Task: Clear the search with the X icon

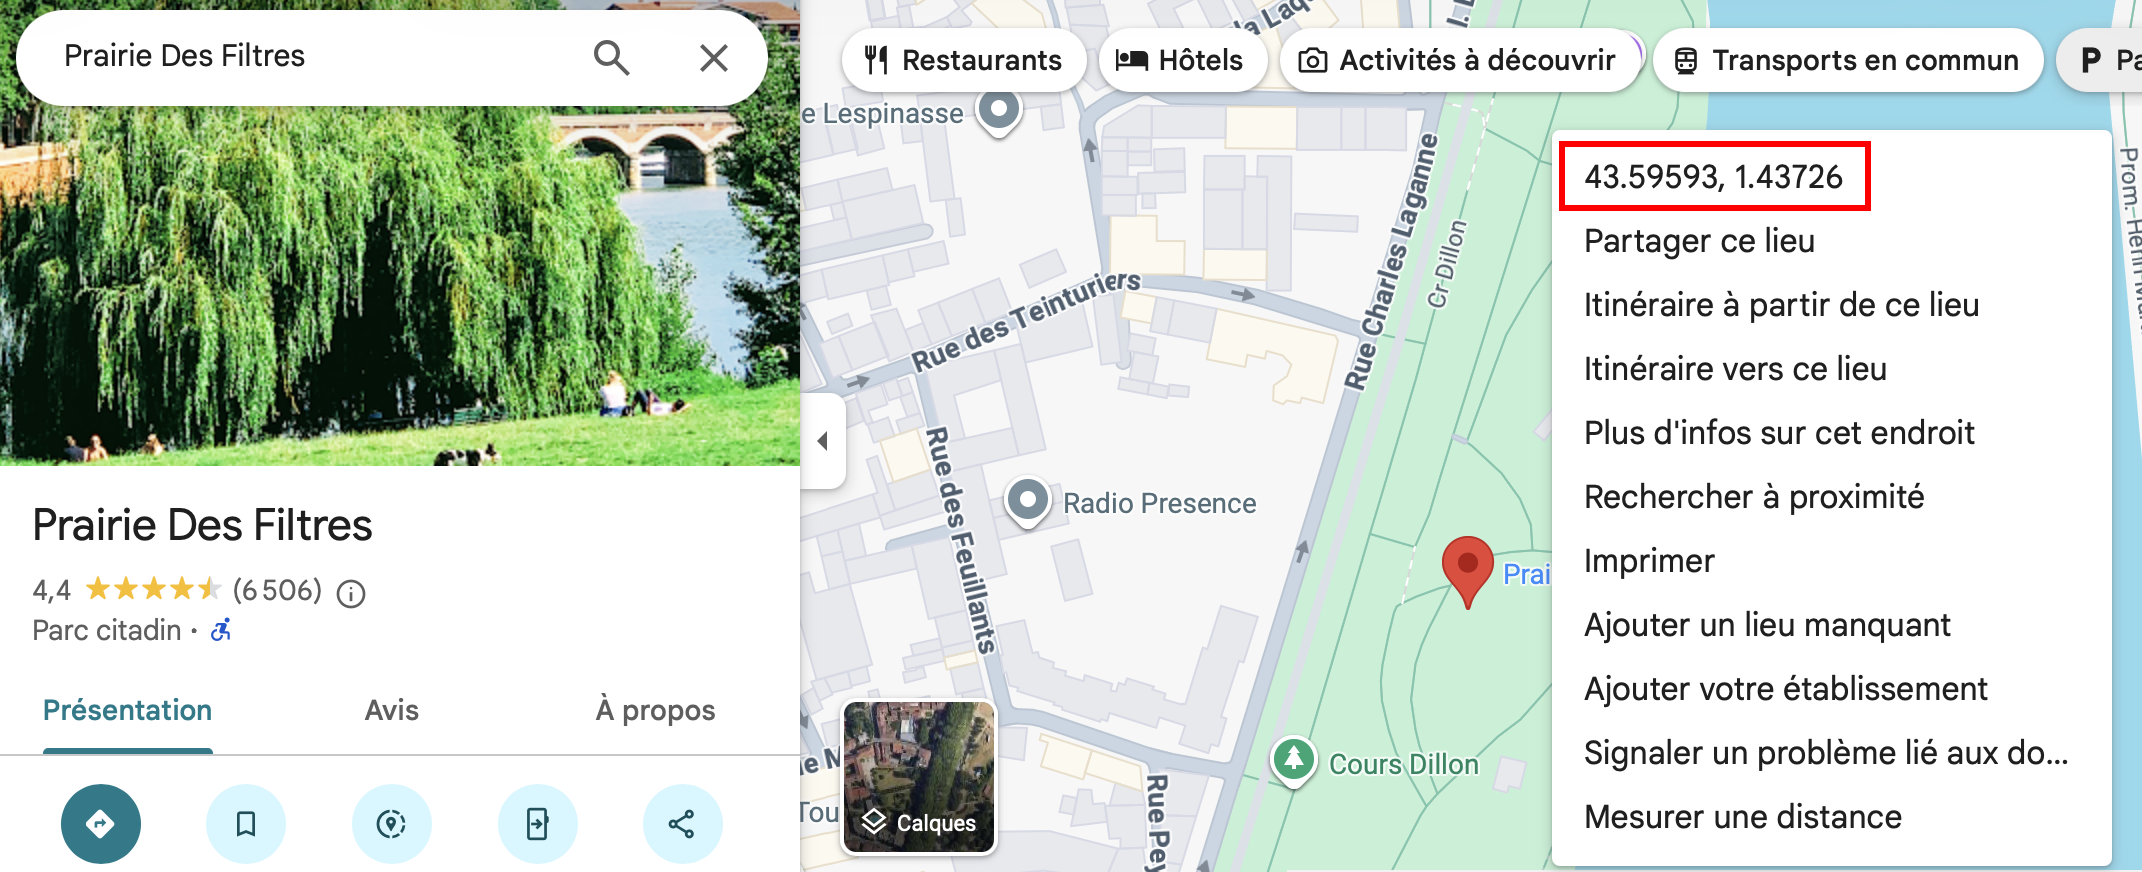Action: pyautogui.click(x=714, y=58)
